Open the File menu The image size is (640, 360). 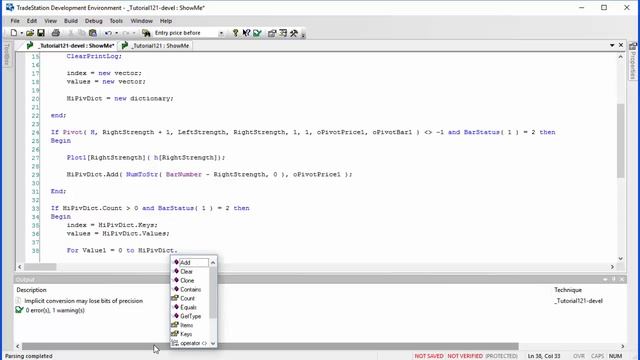[x=15, y=21]
